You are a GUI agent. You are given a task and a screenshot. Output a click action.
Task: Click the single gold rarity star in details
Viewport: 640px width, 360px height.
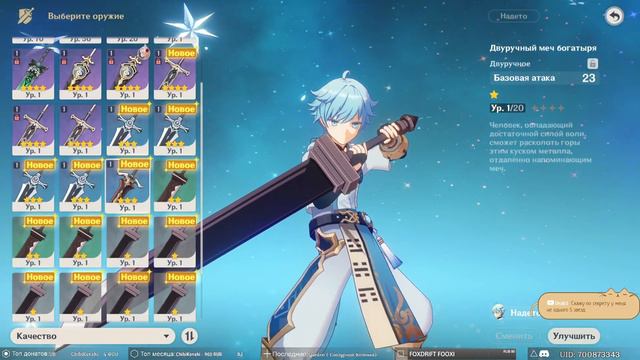click(x=494, y=95)
